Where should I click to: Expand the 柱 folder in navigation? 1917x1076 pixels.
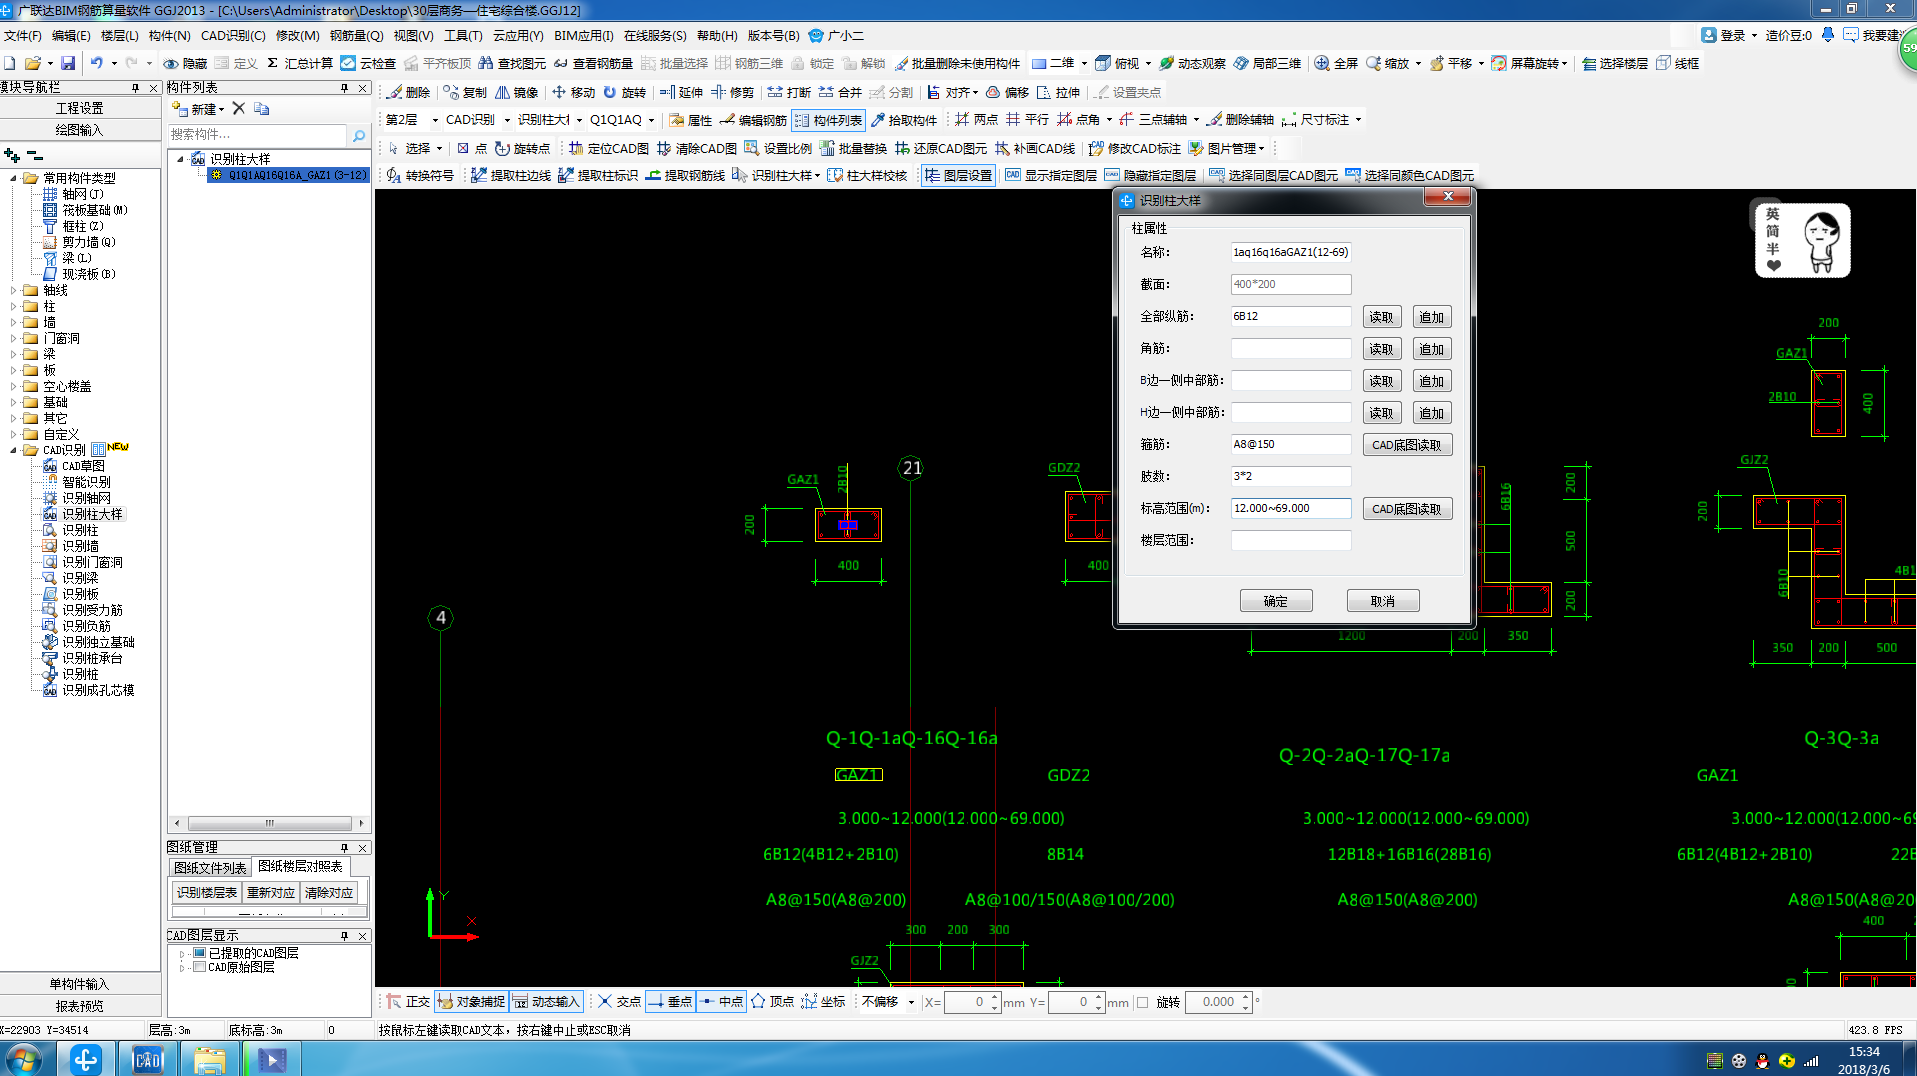coord(13,307)
